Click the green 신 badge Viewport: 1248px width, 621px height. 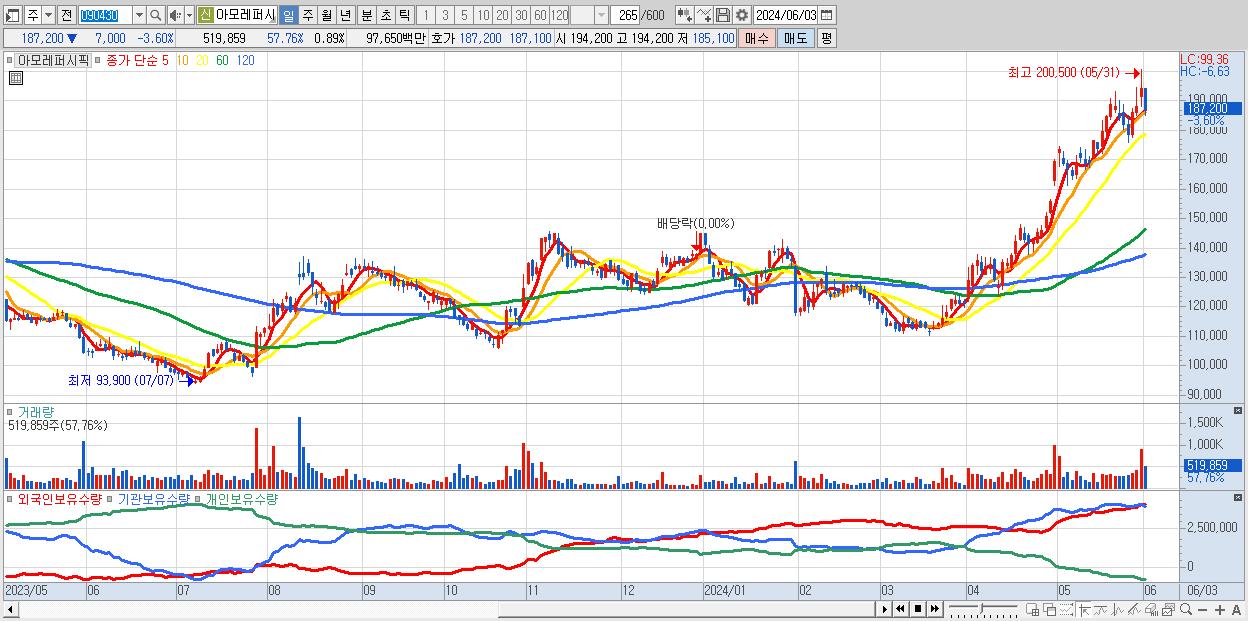click(205, 15)
